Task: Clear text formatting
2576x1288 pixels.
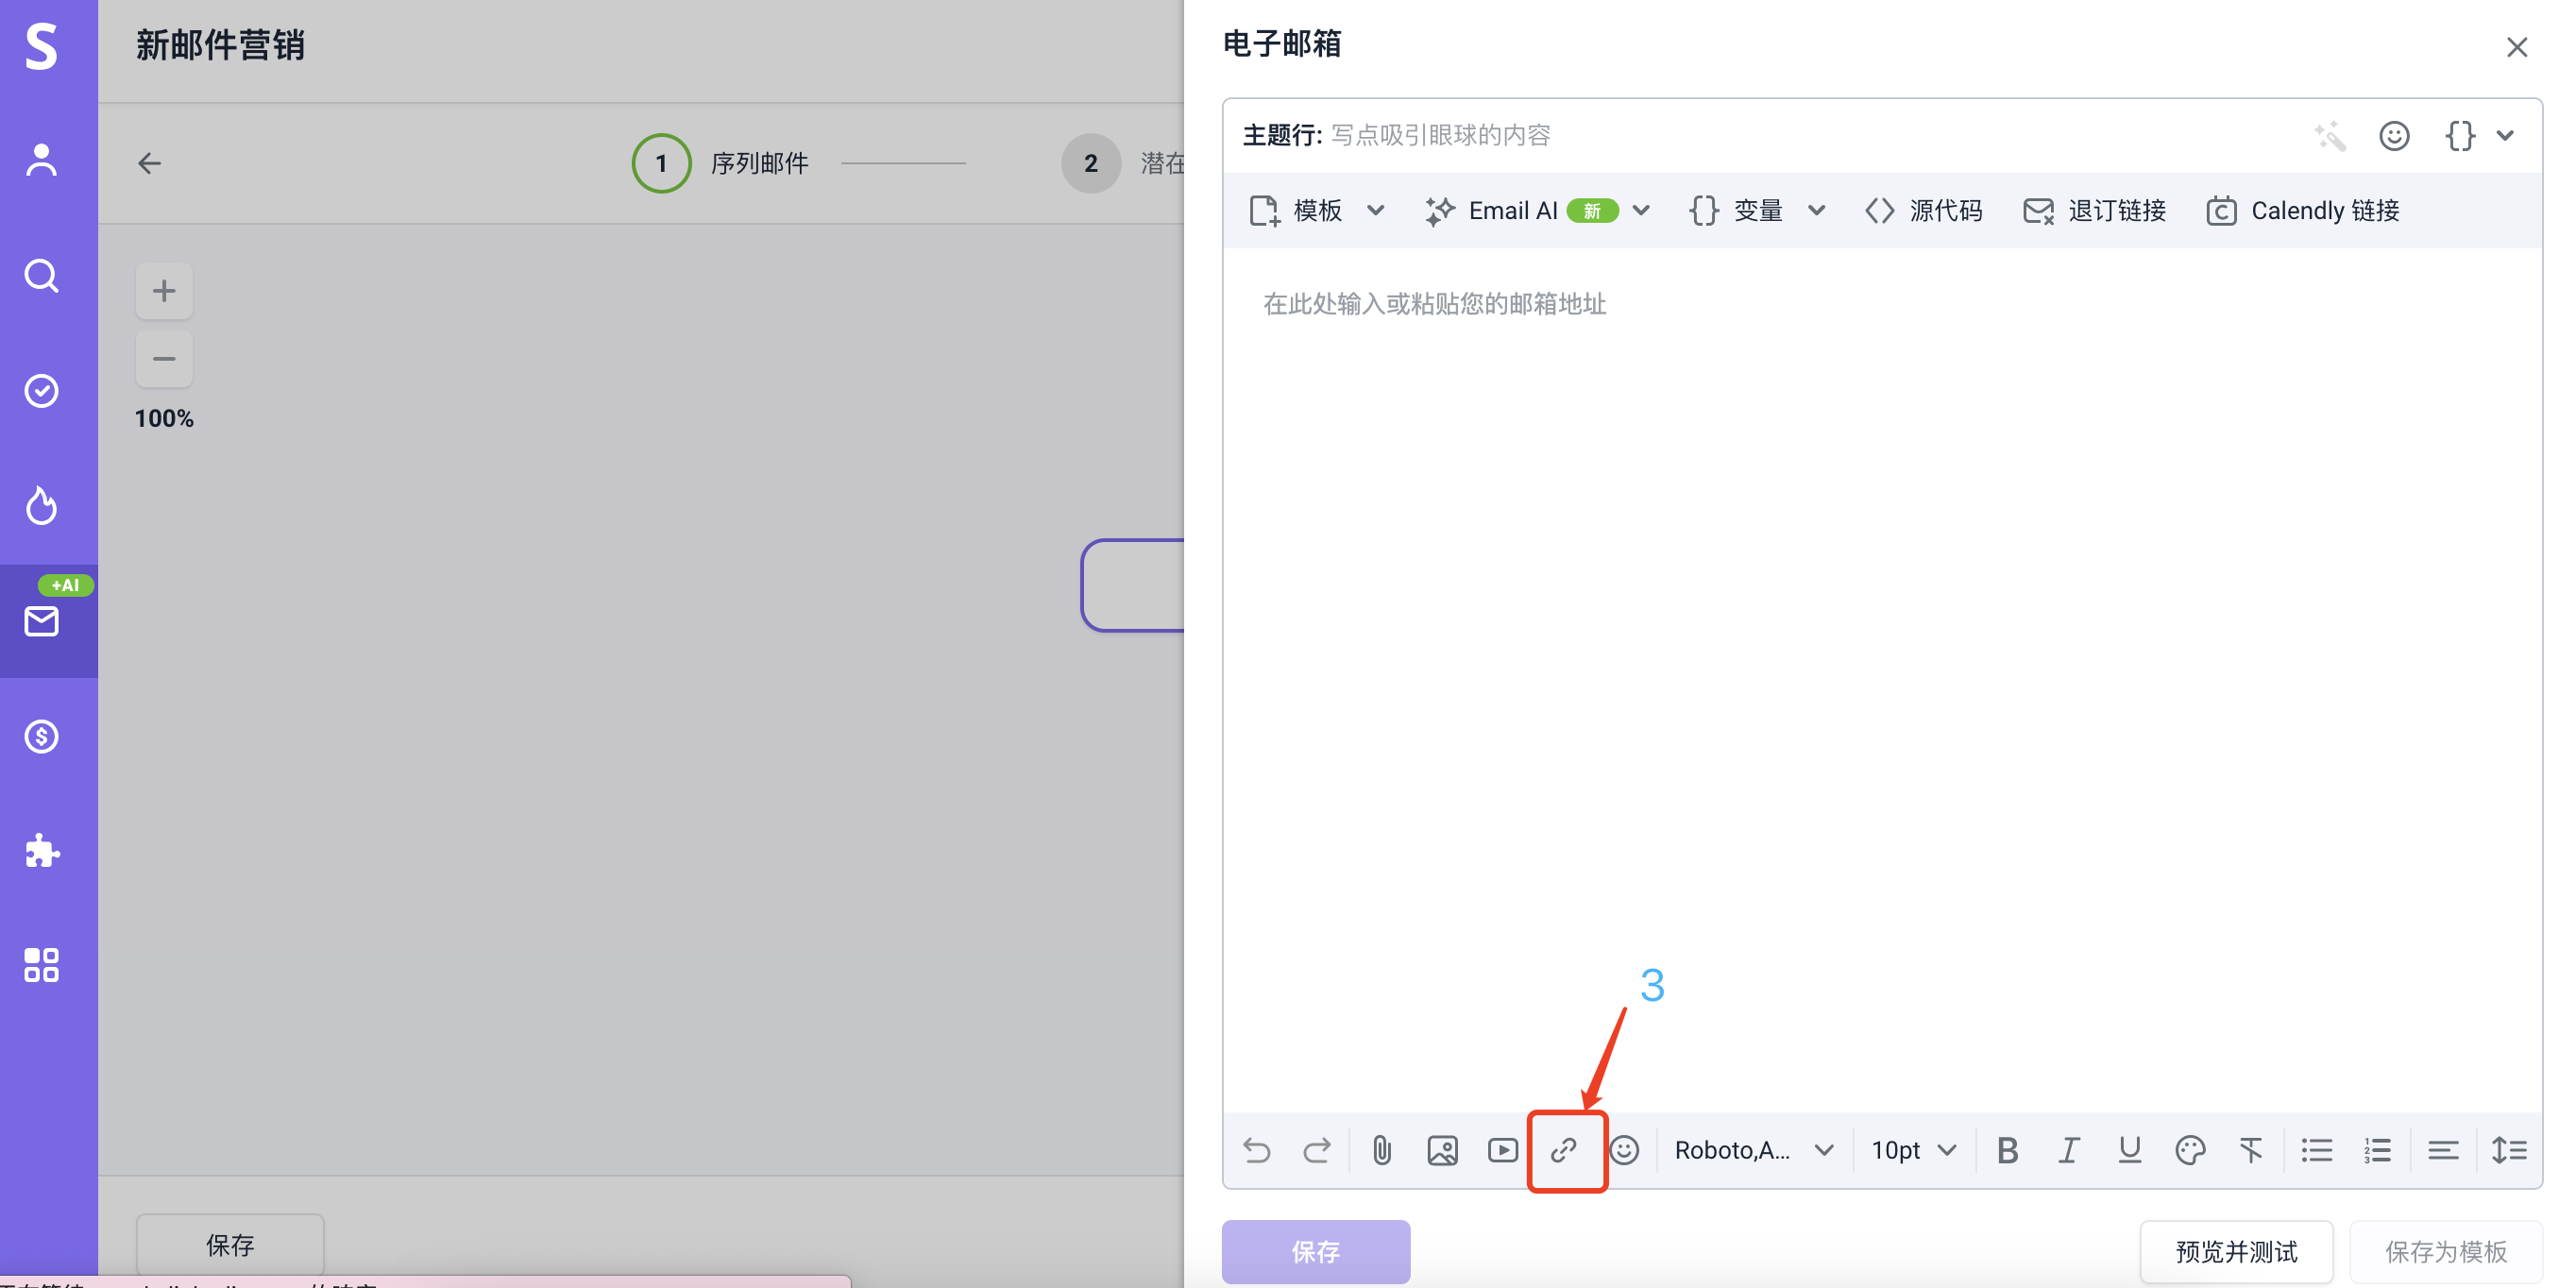Action: pyautogui.click(x=2250, y=1150)
